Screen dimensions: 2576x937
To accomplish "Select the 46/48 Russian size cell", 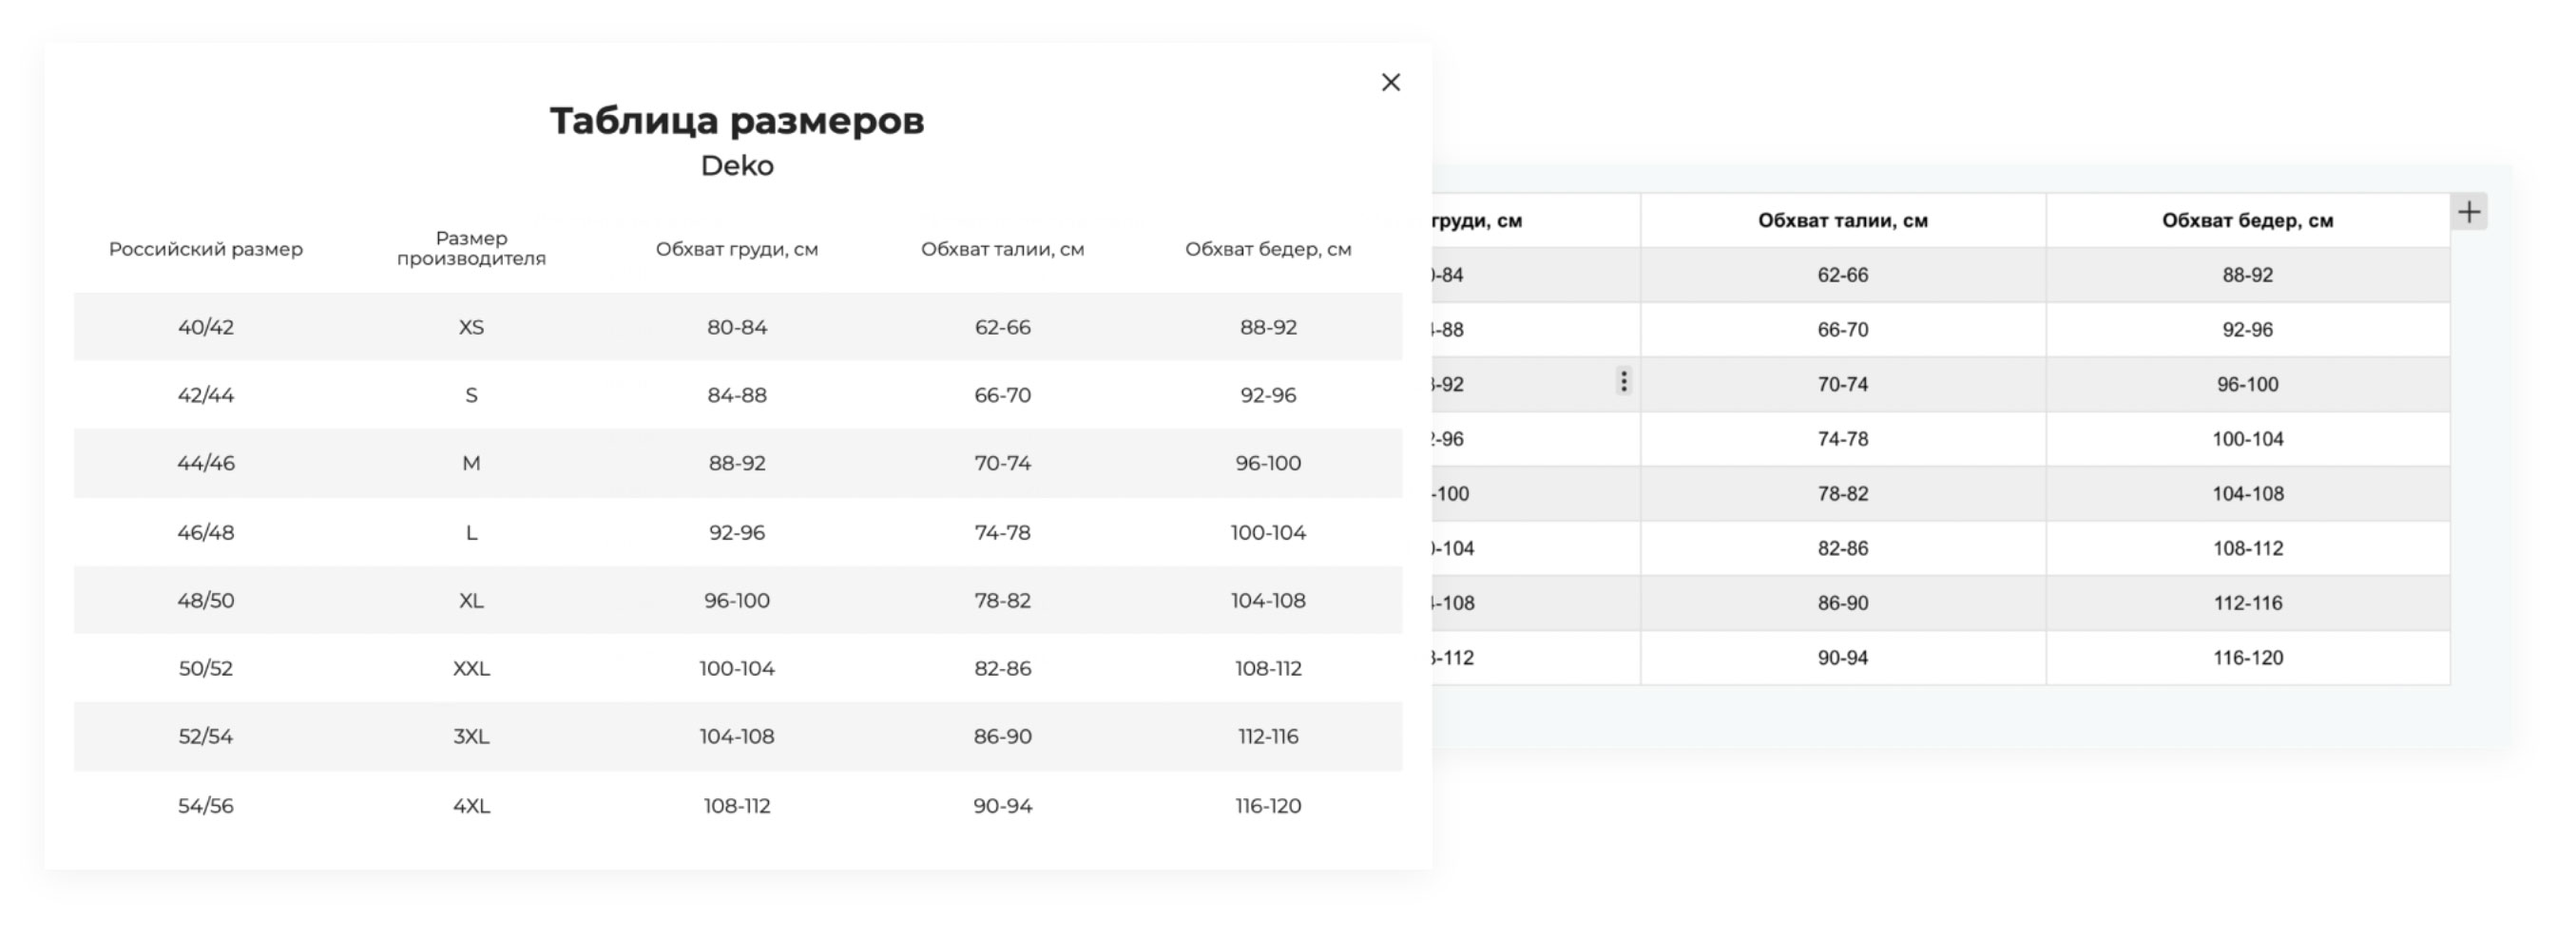I will (206, 533).
